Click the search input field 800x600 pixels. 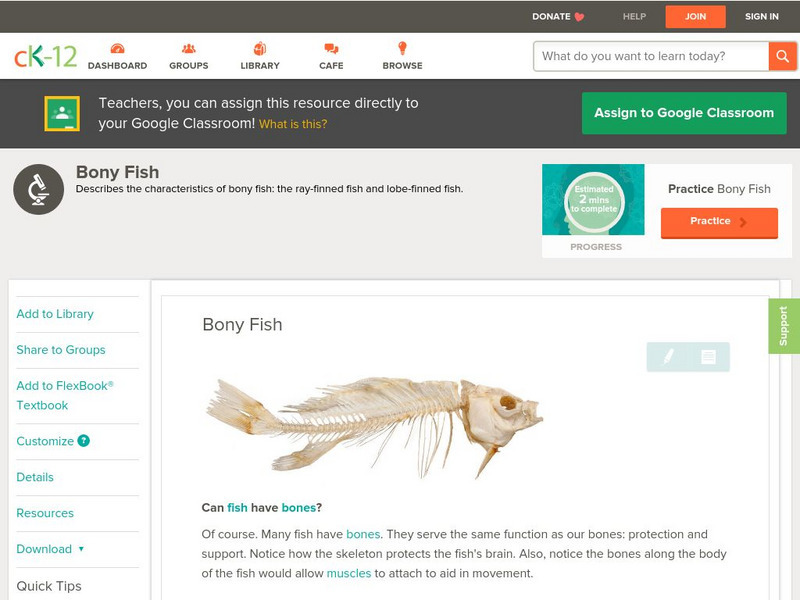pos(651,56)
